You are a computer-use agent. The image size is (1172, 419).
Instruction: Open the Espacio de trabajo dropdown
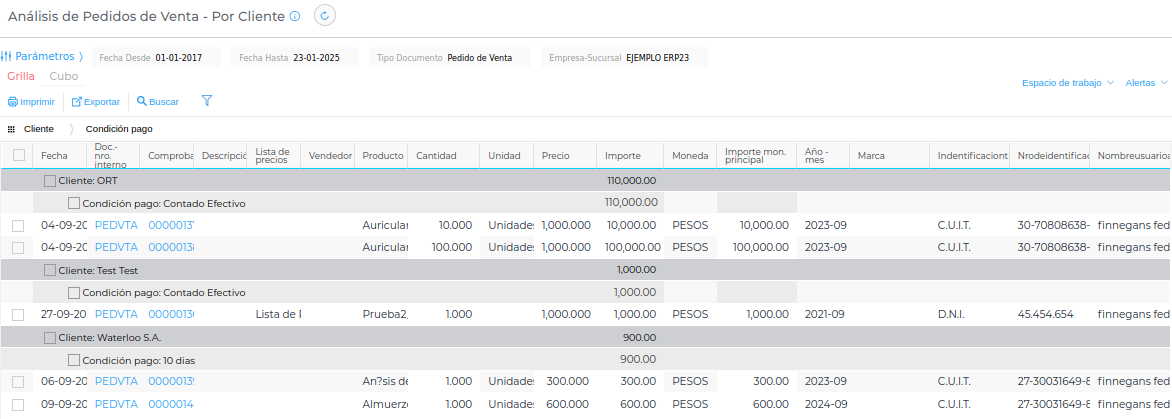tap(1067, 83)
